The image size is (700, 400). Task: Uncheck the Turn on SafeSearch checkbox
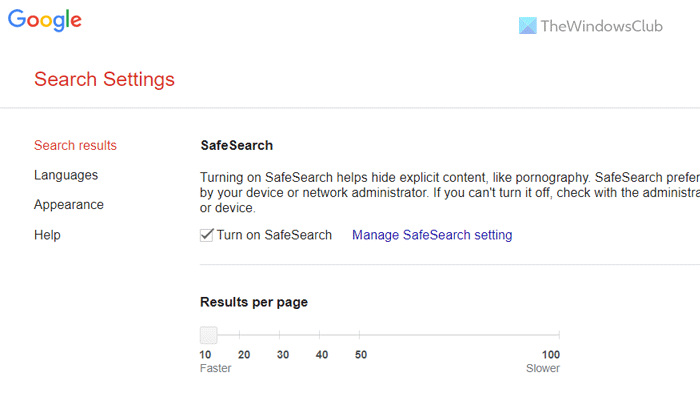(207, 235)
